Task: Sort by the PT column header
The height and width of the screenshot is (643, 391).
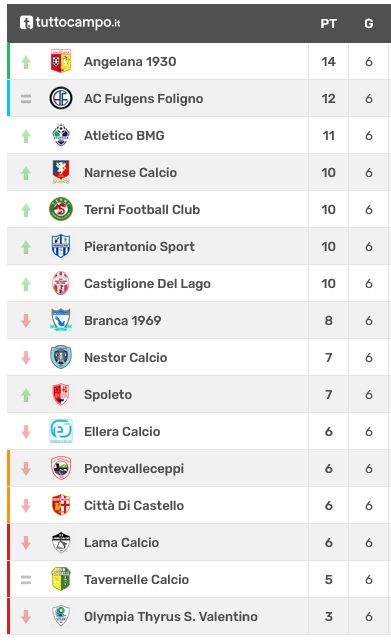Action: (328, 24)
